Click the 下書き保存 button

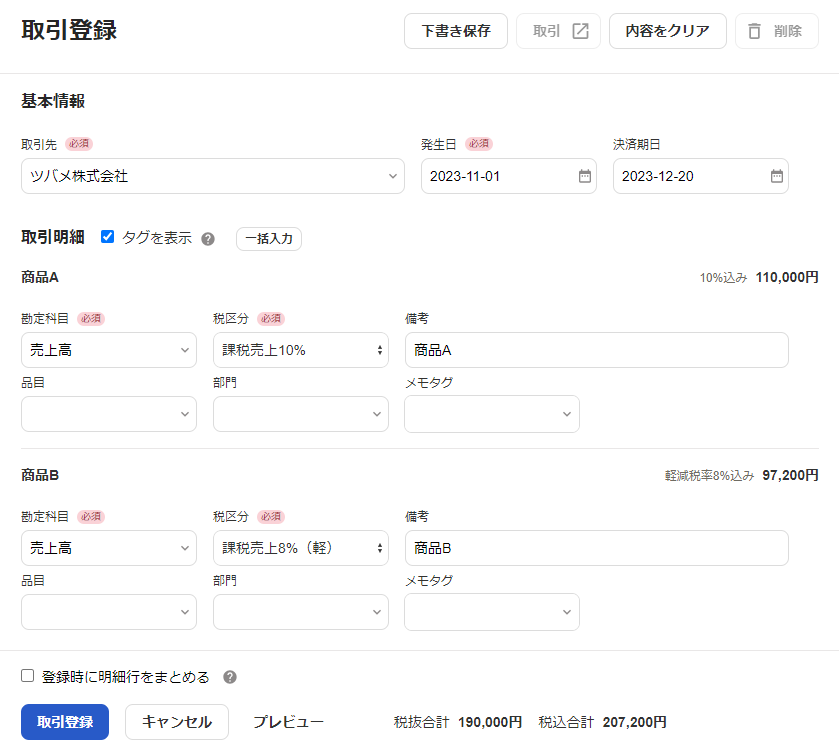456,31
